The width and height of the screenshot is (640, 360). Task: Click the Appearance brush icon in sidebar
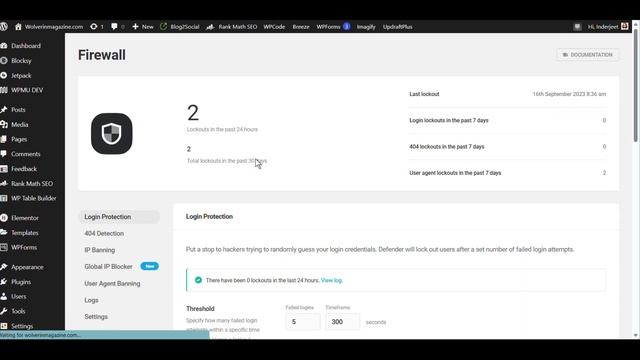[4, 267]
